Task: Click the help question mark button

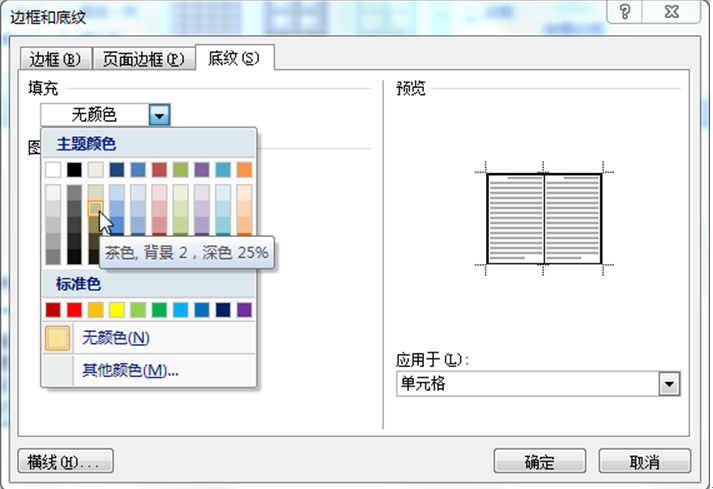Action: [x=624, y=11]
